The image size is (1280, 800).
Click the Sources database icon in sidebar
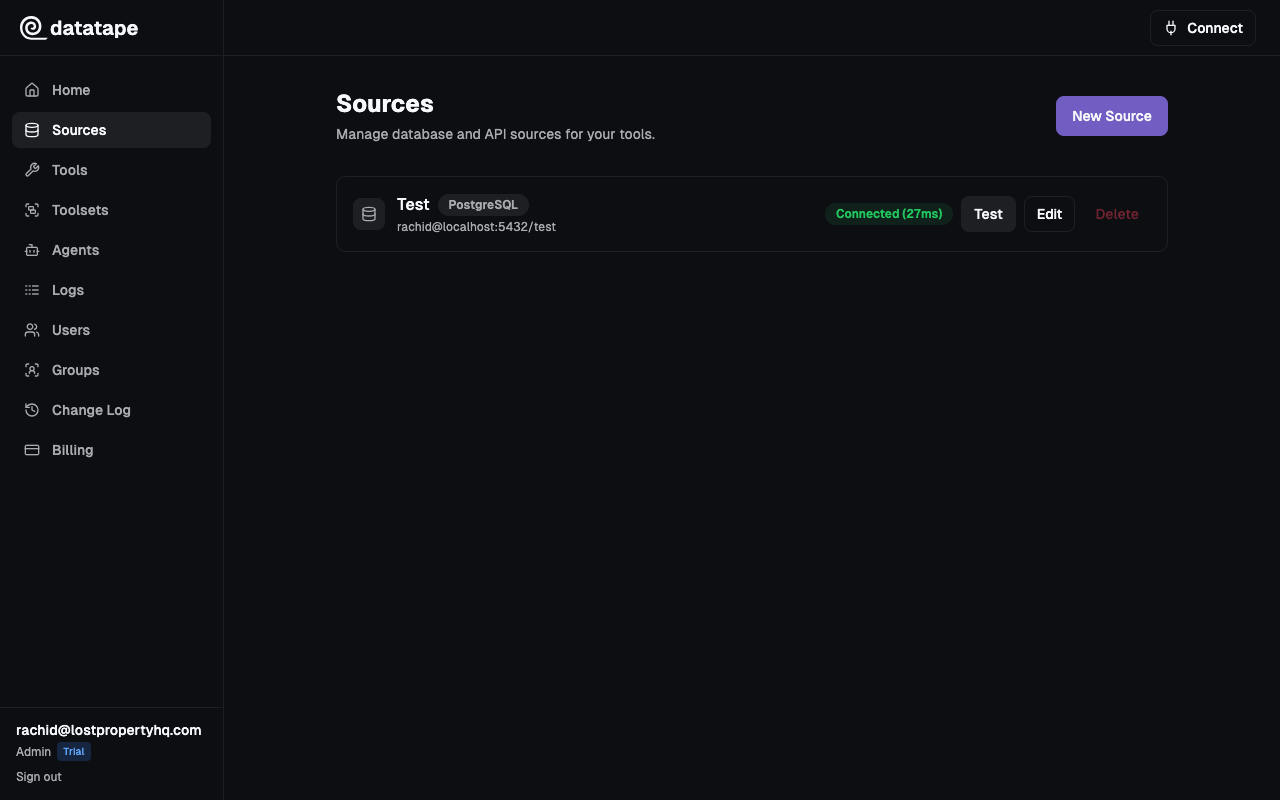click(x=32, y=130)
